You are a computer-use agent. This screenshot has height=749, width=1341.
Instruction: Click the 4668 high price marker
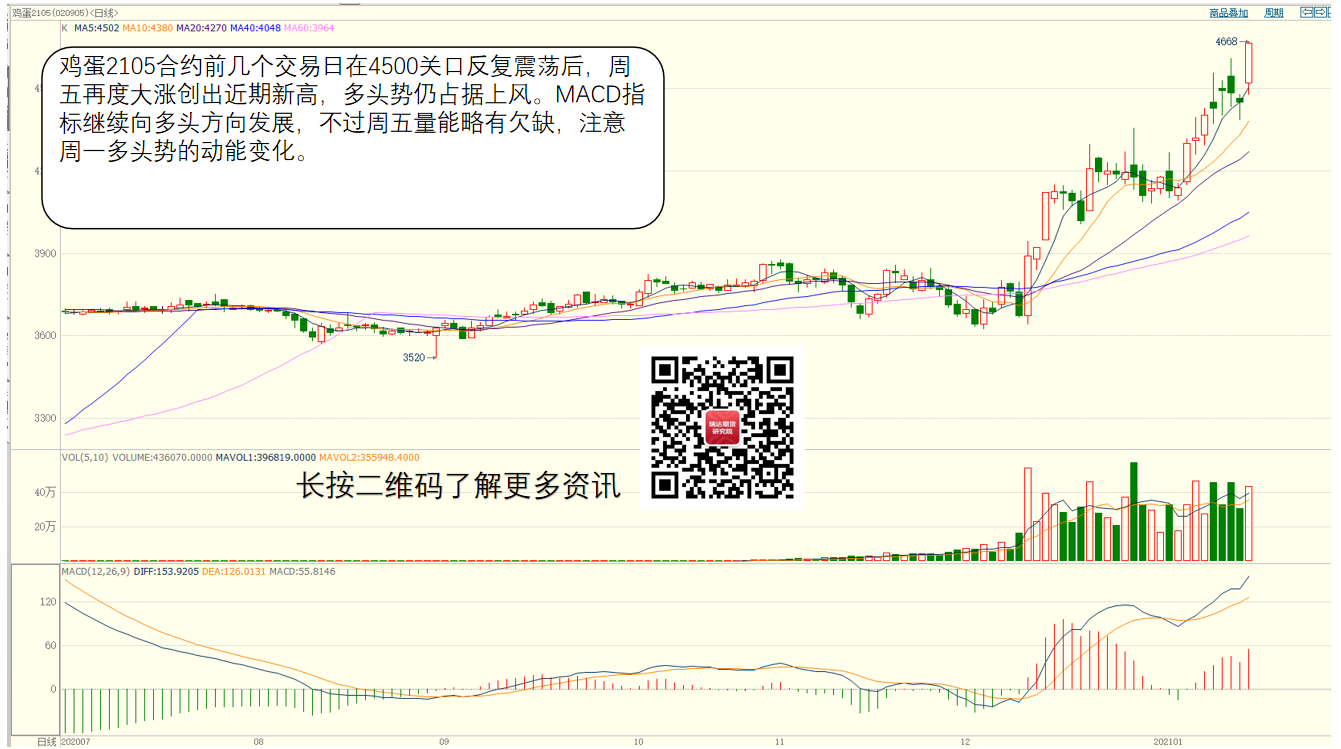[x=1226, y=42]
